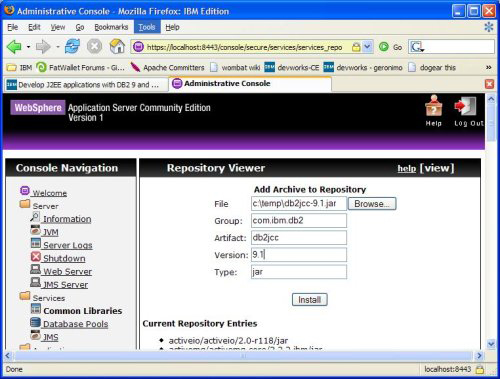
Task: Click the Server Logs icon
Action: [35, 243]
